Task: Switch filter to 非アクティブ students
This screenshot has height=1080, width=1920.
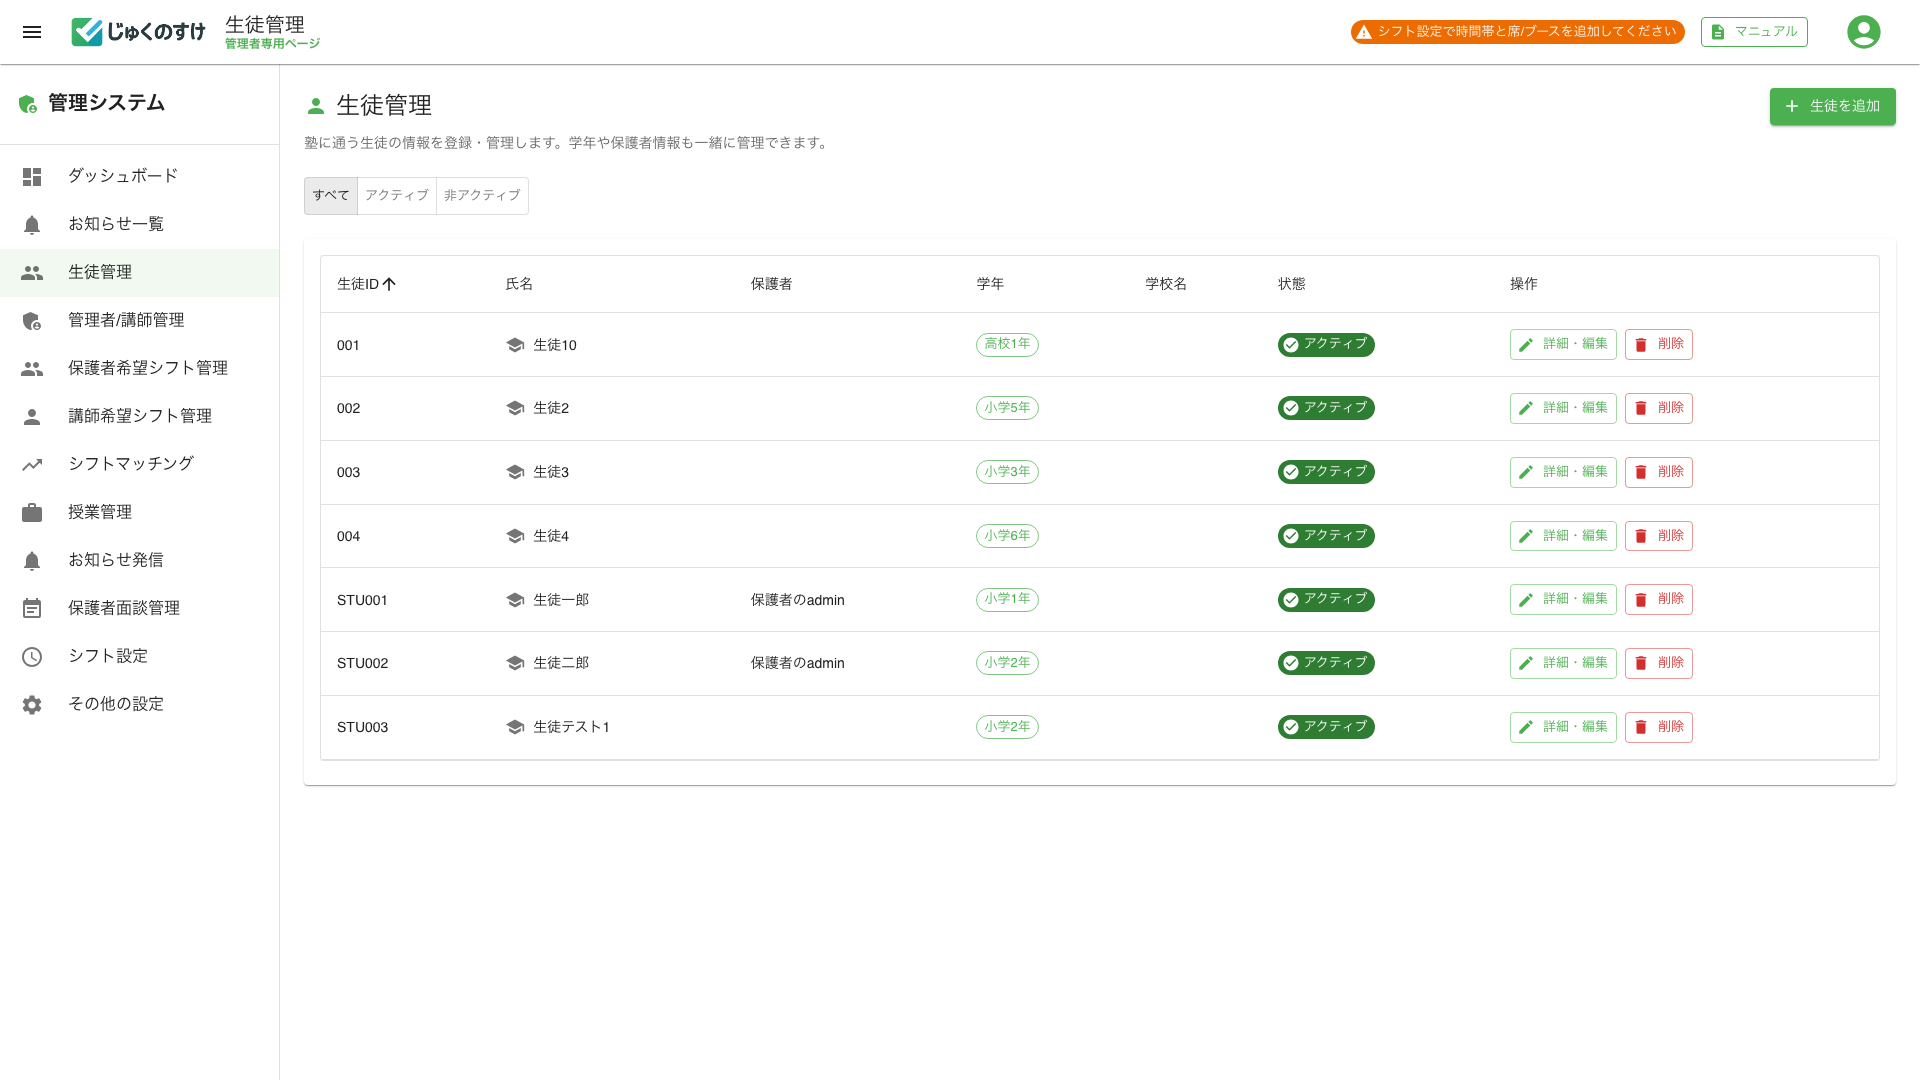Action: tap(482, 196)
